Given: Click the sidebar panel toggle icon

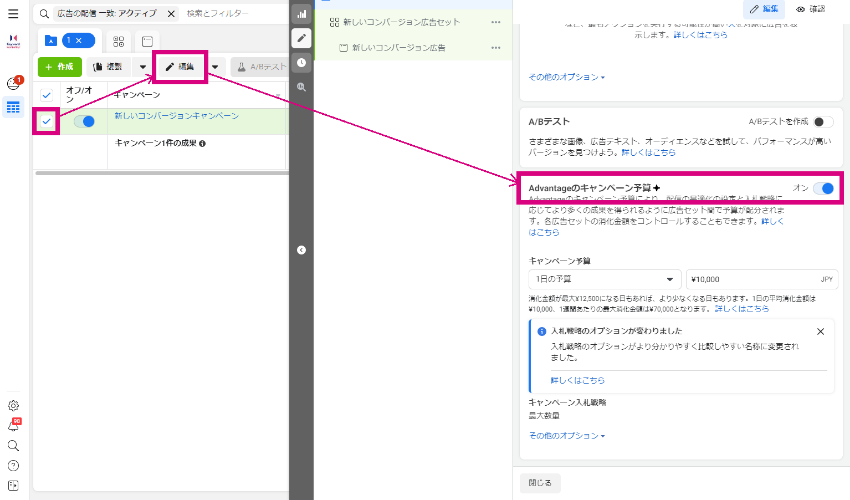Looking at the screenshot, I should [13, 485].
